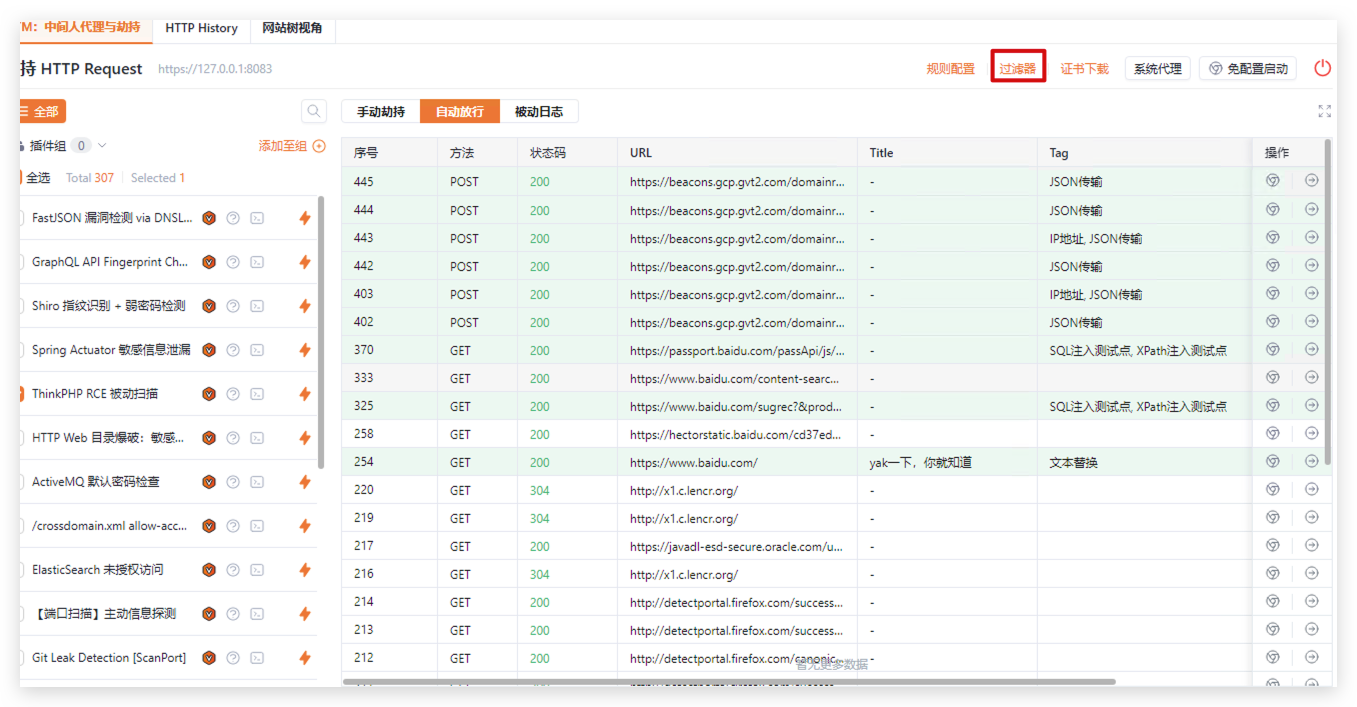Toggle the 全选 select-all checkbox
Viewport: 1357px width, 707px height.
point(22,178)
